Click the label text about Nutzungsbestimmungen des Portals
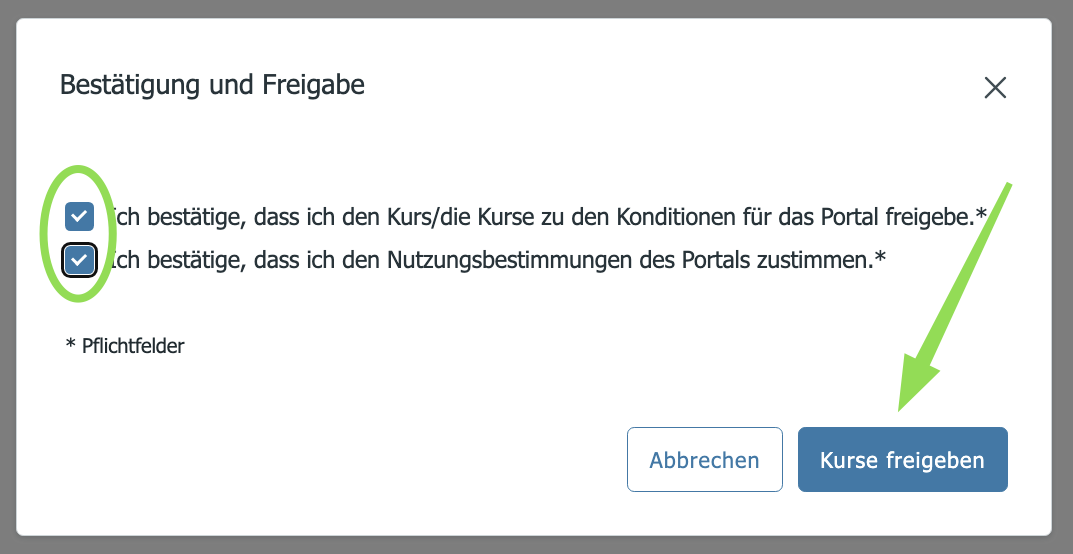Screen dimensions: 1073x554 point(498,261)
